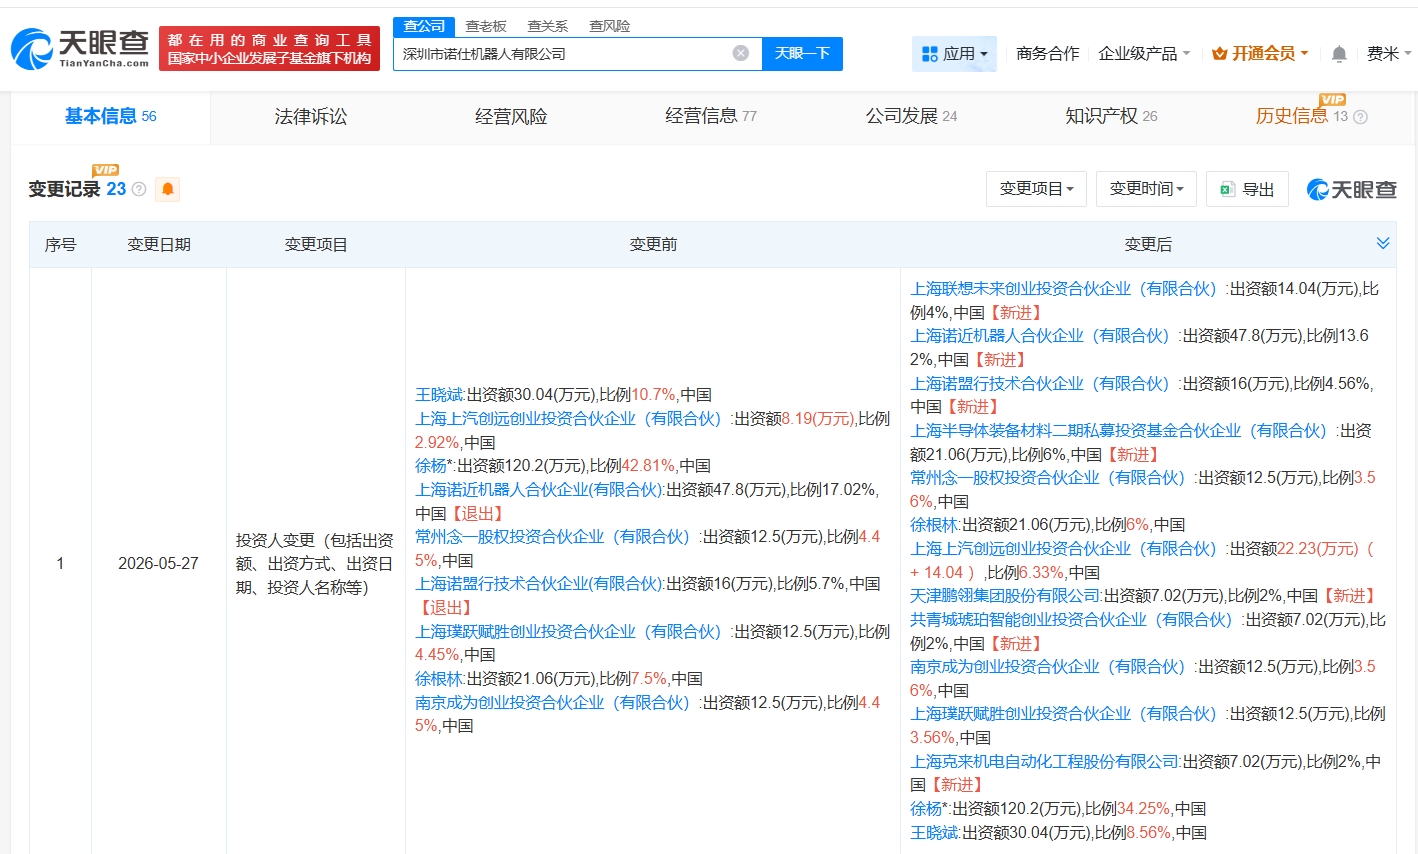This screenshot has width=1418, height=854.
Task: Open the 费米 user account dropdown
Action: (1389, 54)
